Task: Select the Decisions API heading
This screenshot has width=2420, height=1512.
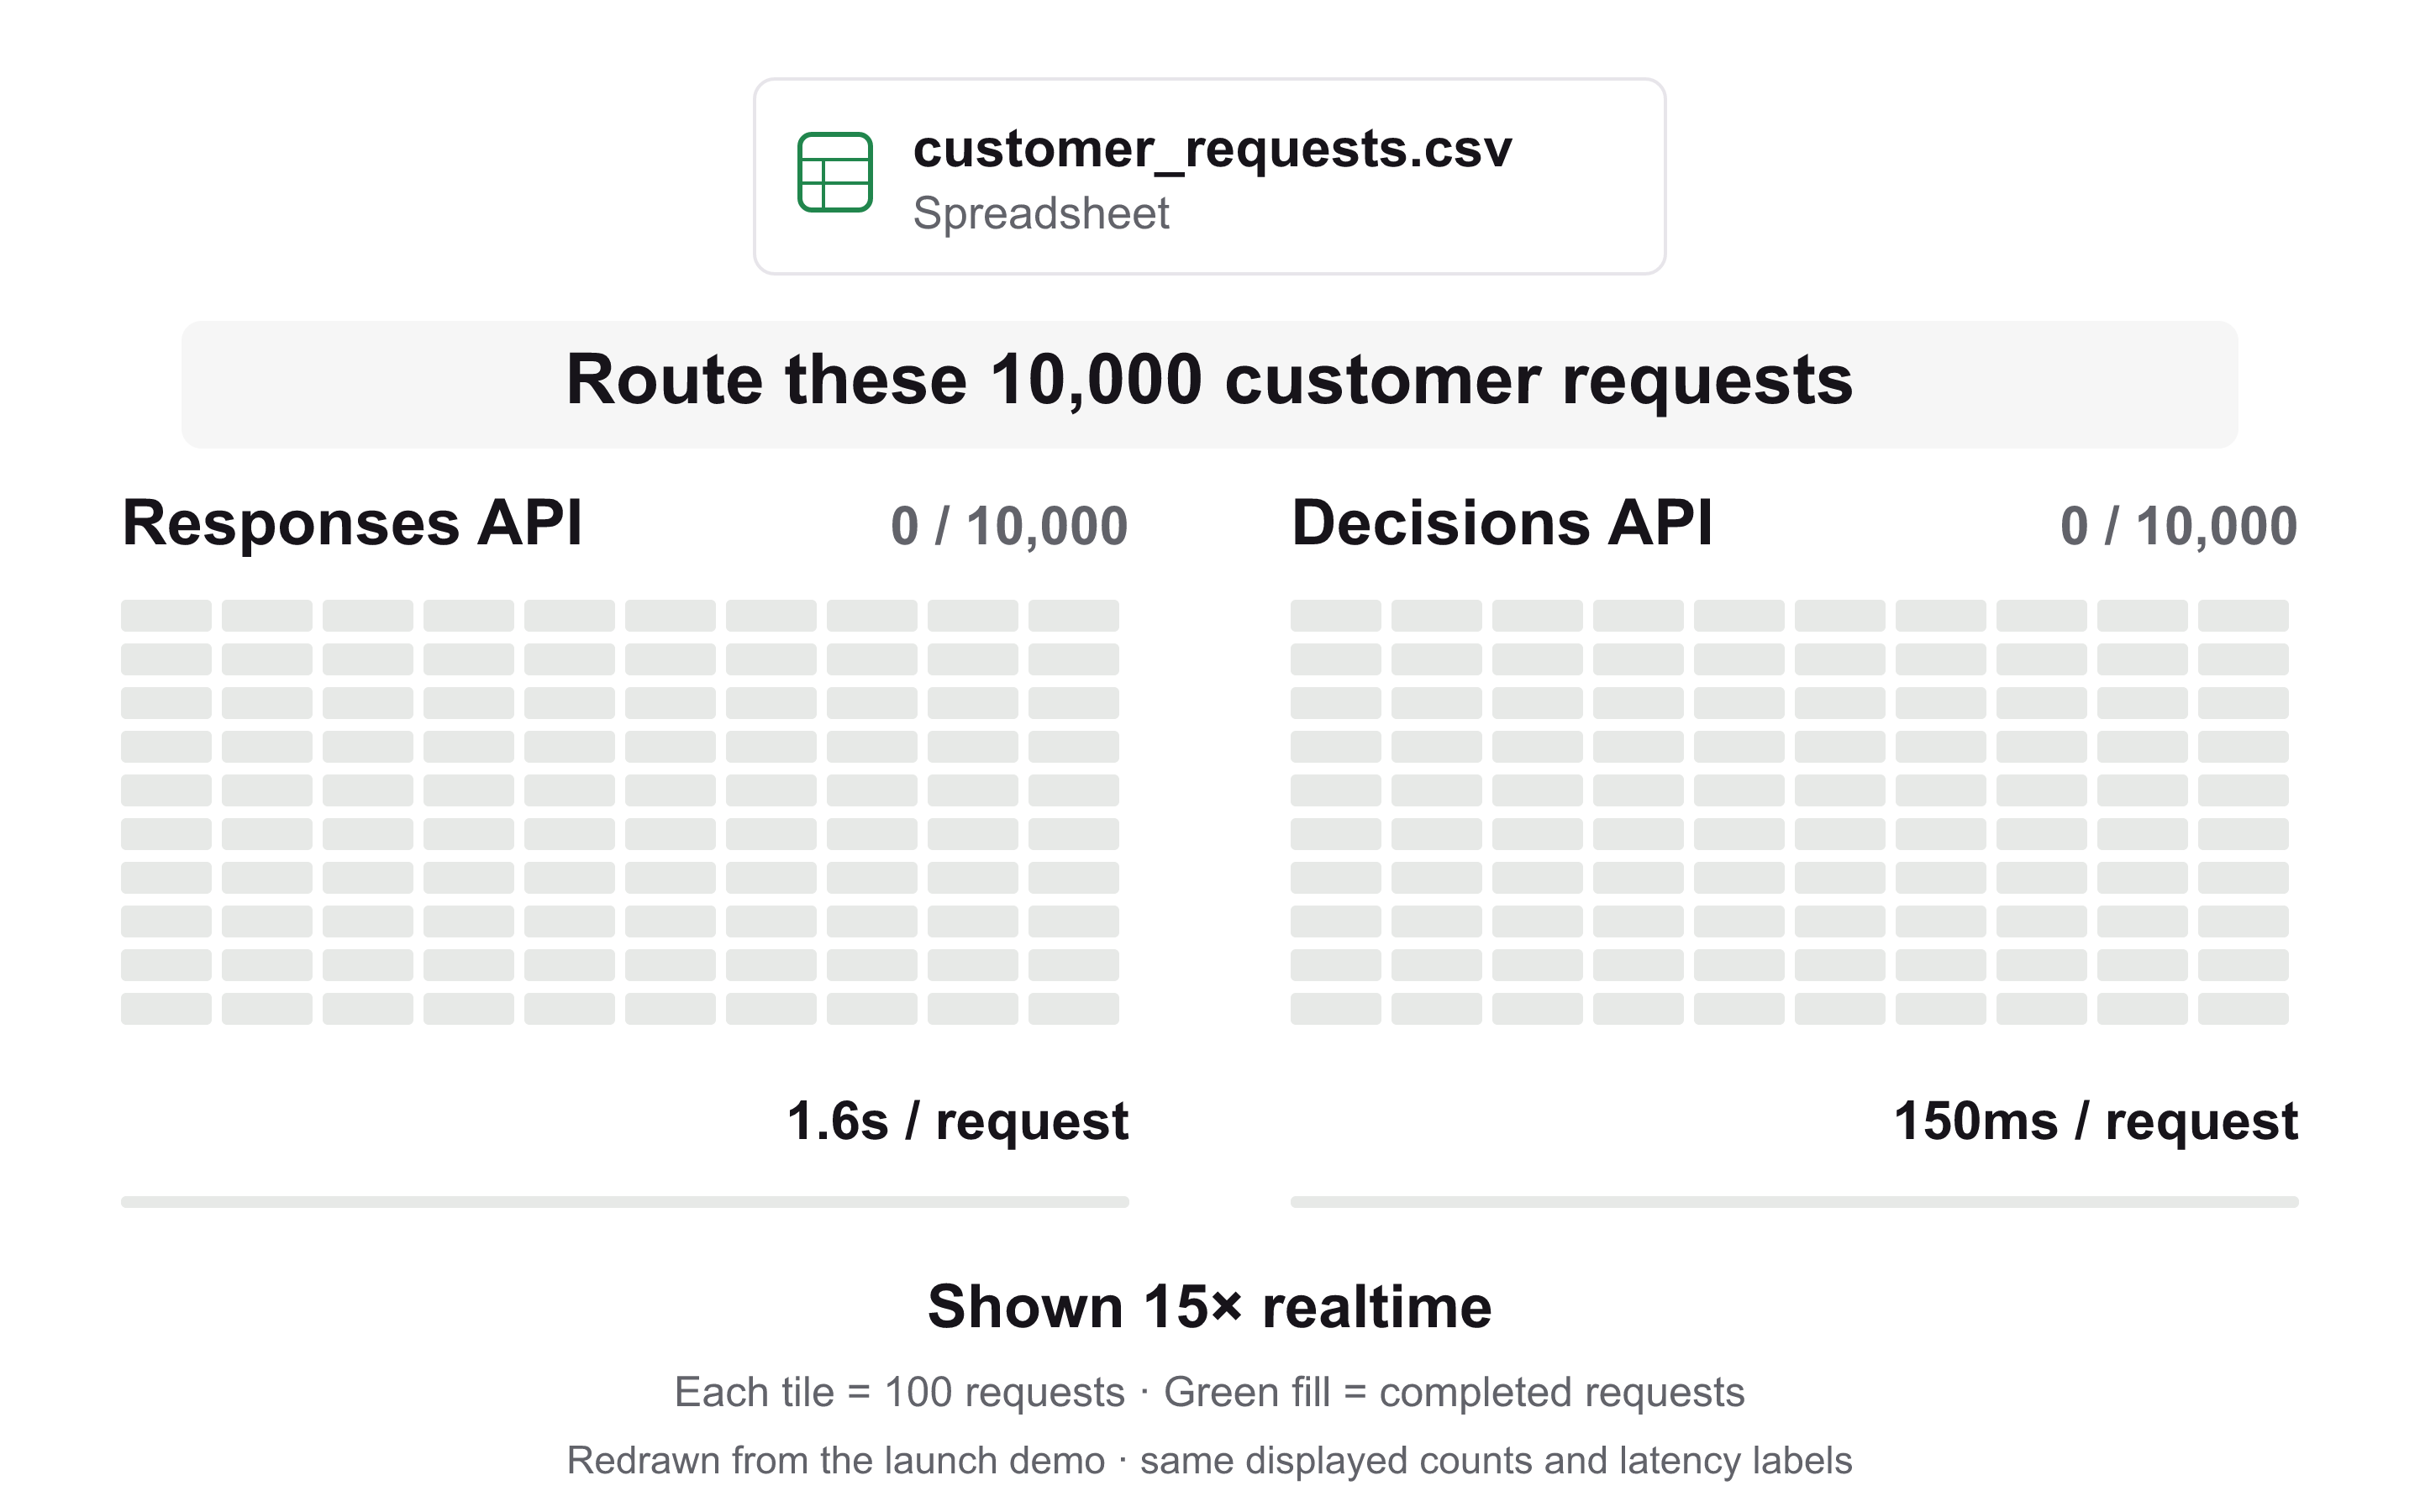Action: point(1502,523)
